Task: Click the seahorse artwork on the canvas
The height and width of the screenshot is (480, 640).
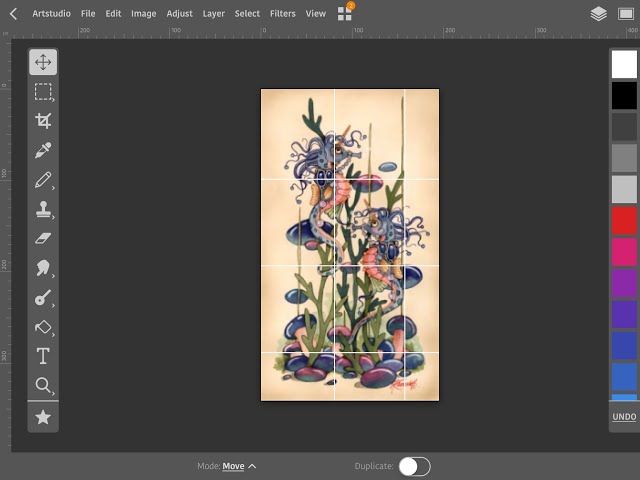Action: coord(350,244)
